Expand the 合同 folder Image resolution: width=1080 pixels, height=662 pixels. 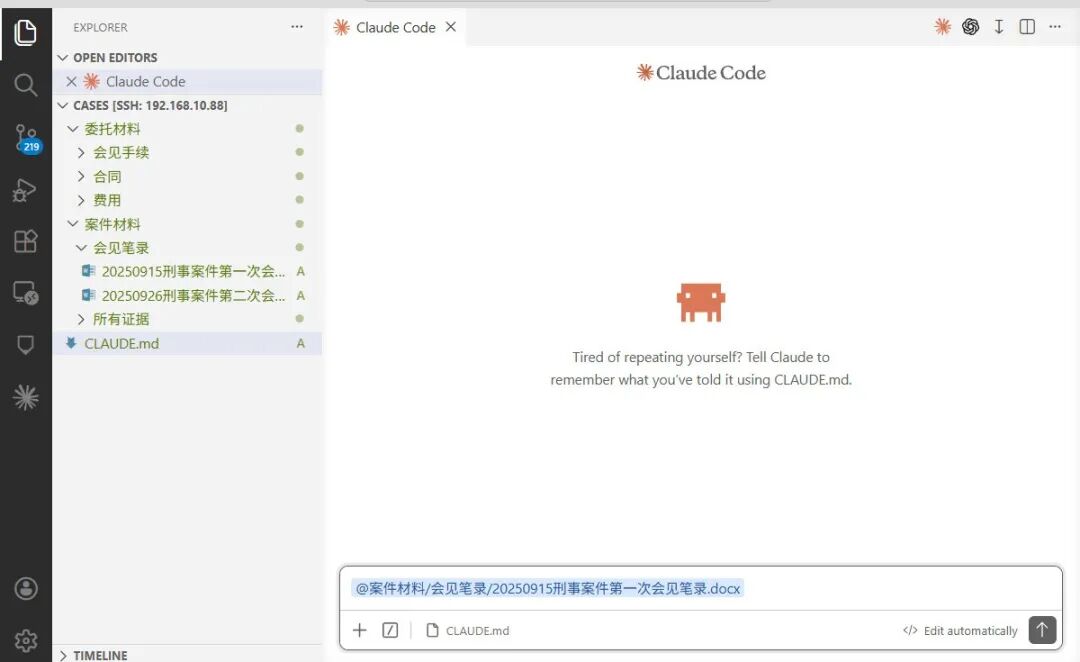tap(187, 176)
